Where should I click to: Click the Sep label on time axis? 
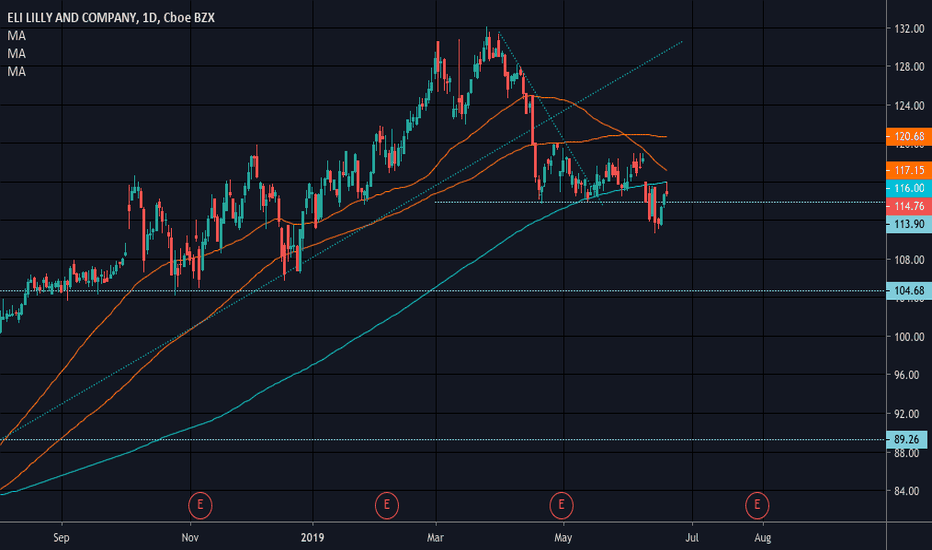pos(61,538)
